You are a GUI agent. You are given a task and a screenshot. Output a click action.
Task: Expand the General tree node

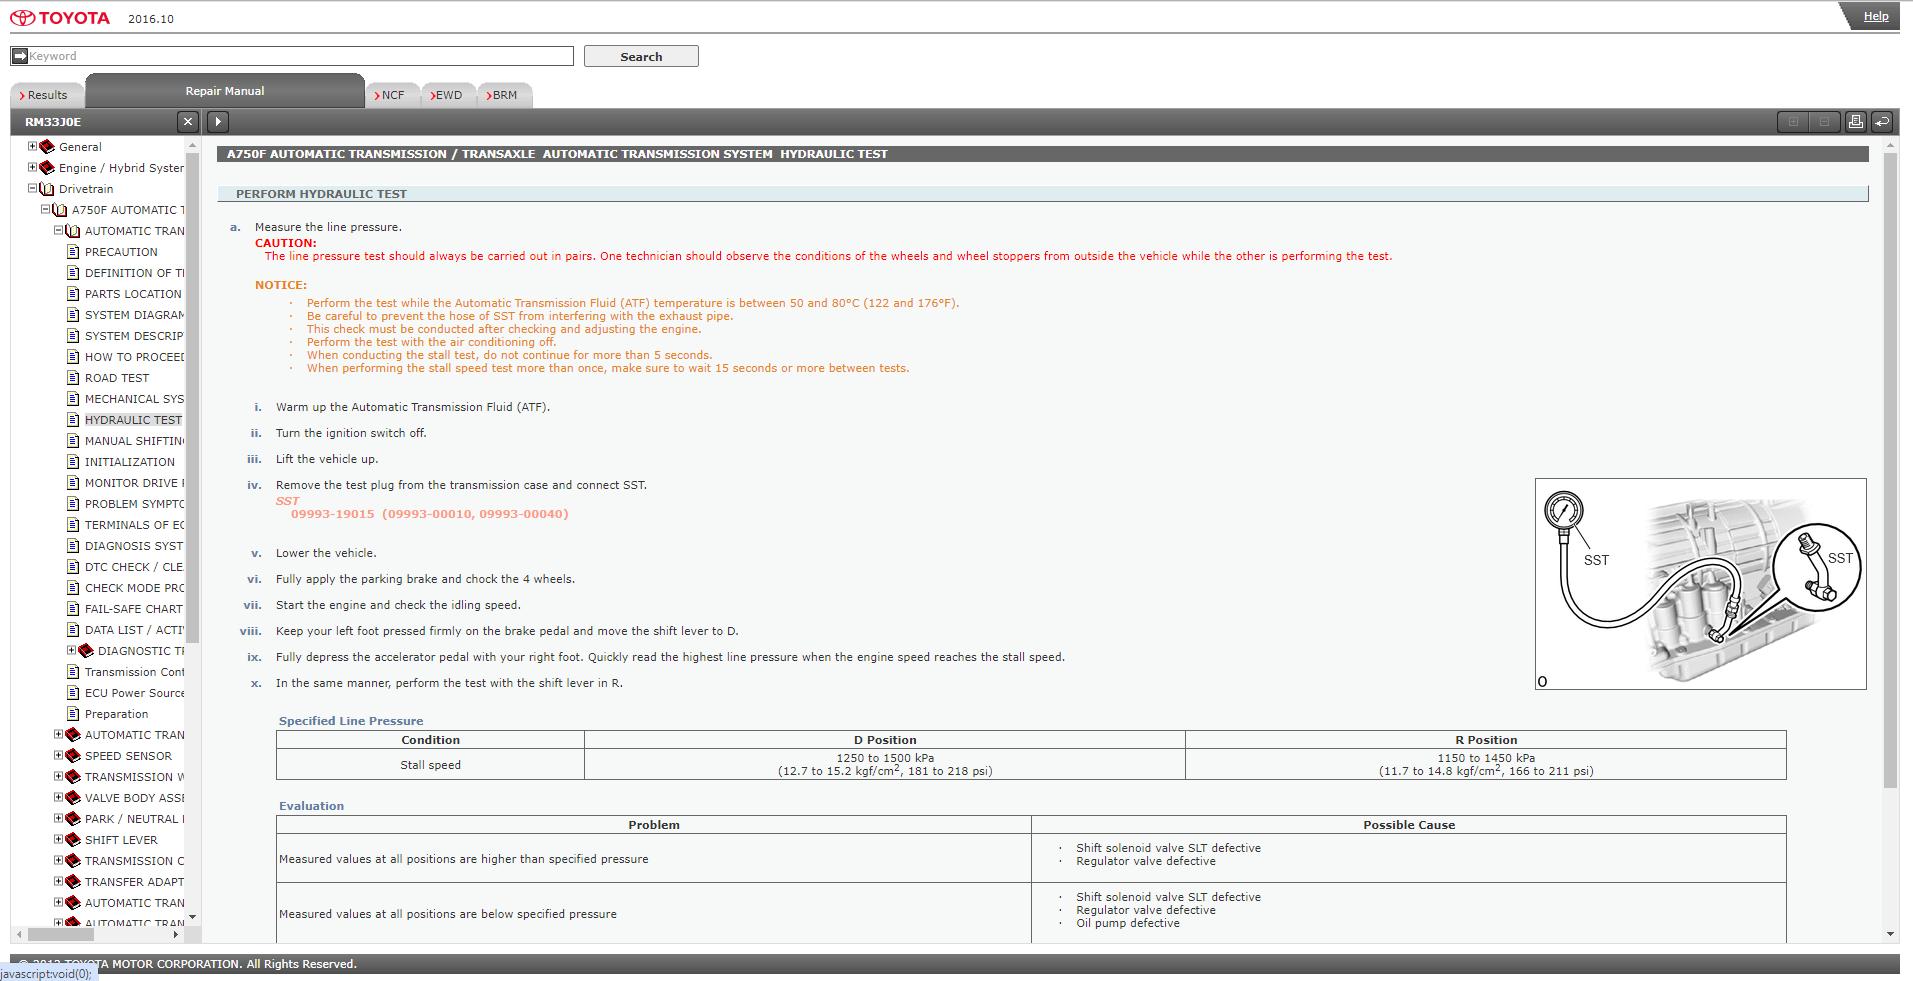(x=32, y=146)
